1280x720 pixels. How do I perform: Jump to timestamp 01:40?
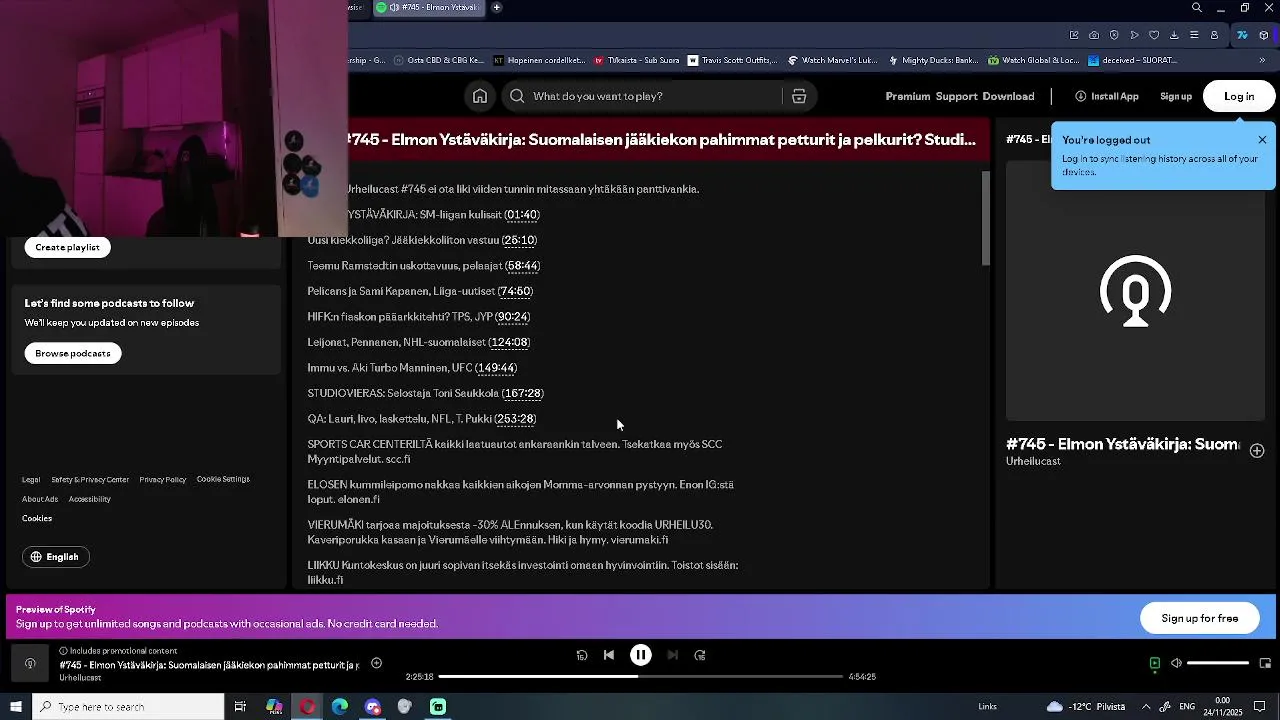click(522, 215)
